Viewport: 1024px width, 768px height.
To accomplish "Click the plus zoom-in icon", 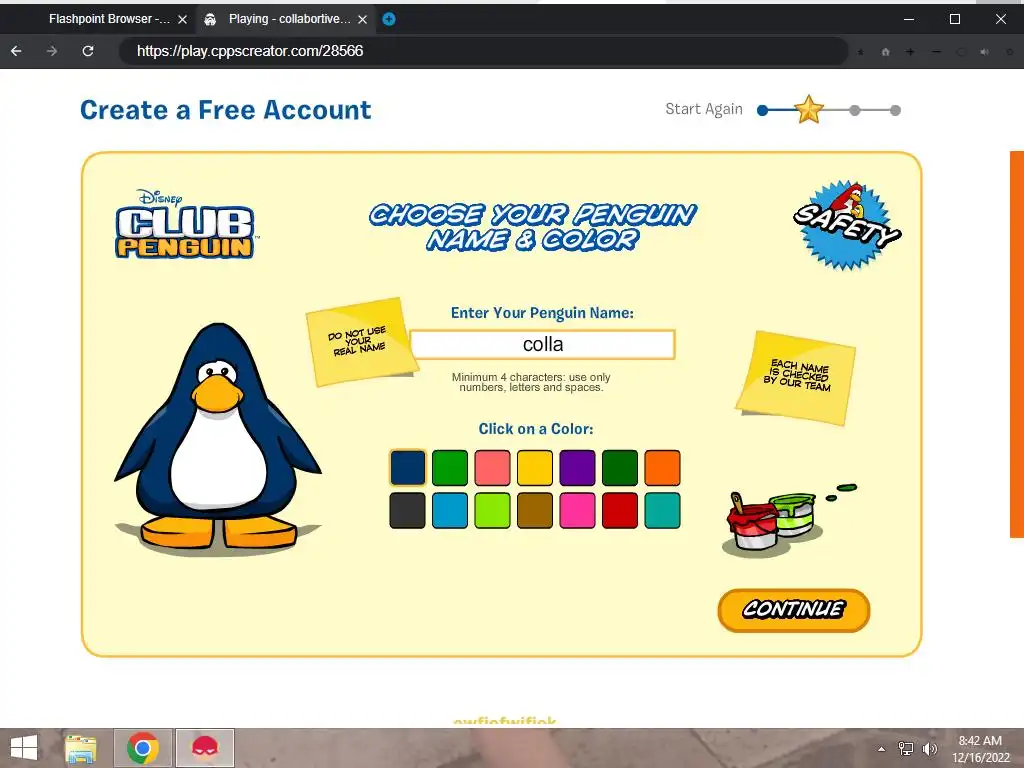I will 910,52.
